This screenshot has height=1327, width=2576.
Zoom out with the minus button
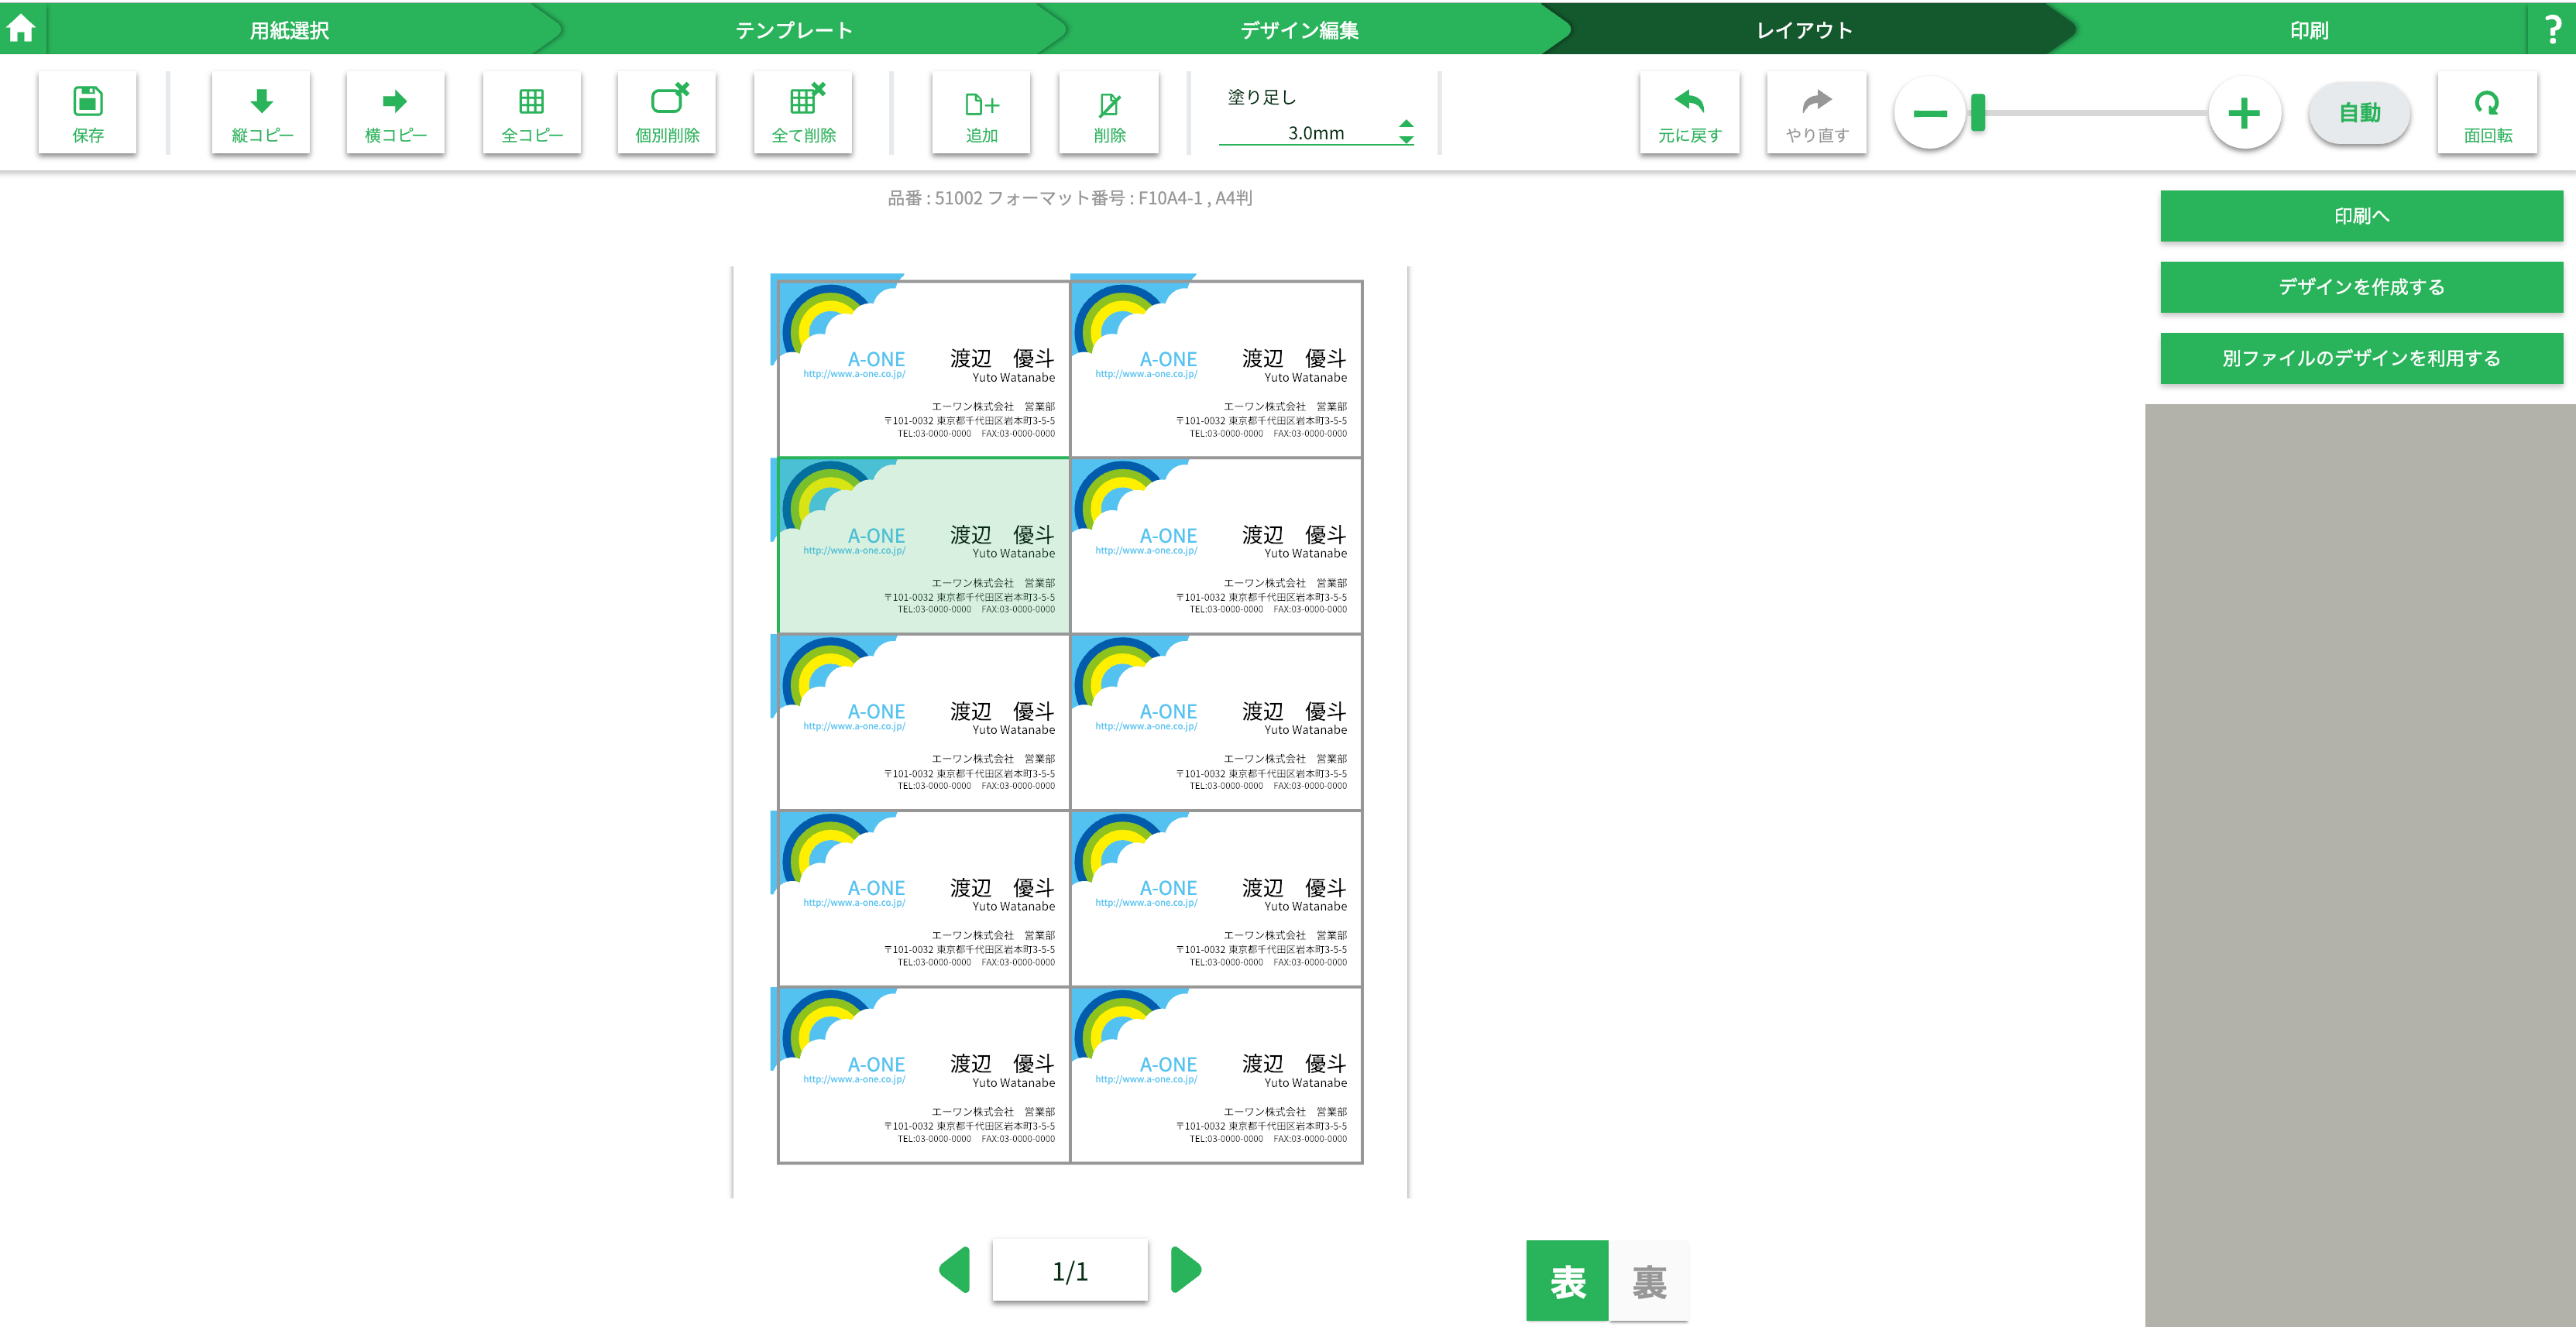click(1930, 113)
